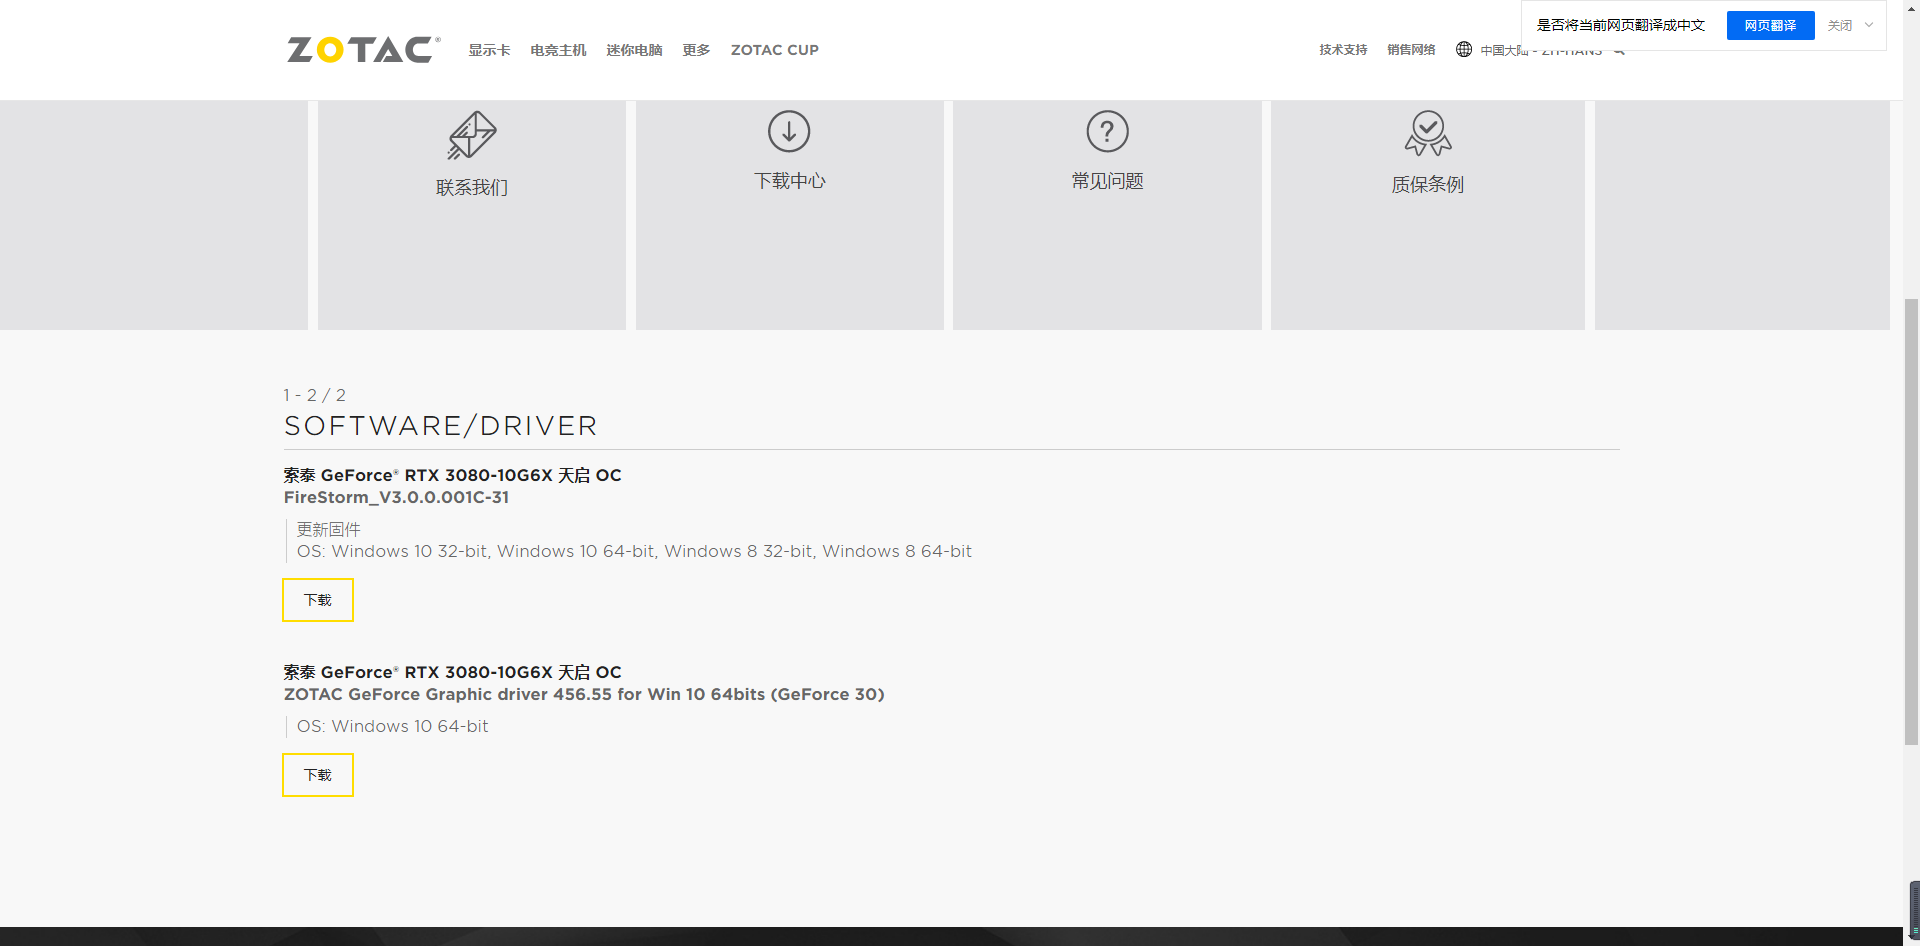This screenshot has height=946, width=1920.
Task: Click the 网页翻译 translate button
Action: (x=1770, y=25)
